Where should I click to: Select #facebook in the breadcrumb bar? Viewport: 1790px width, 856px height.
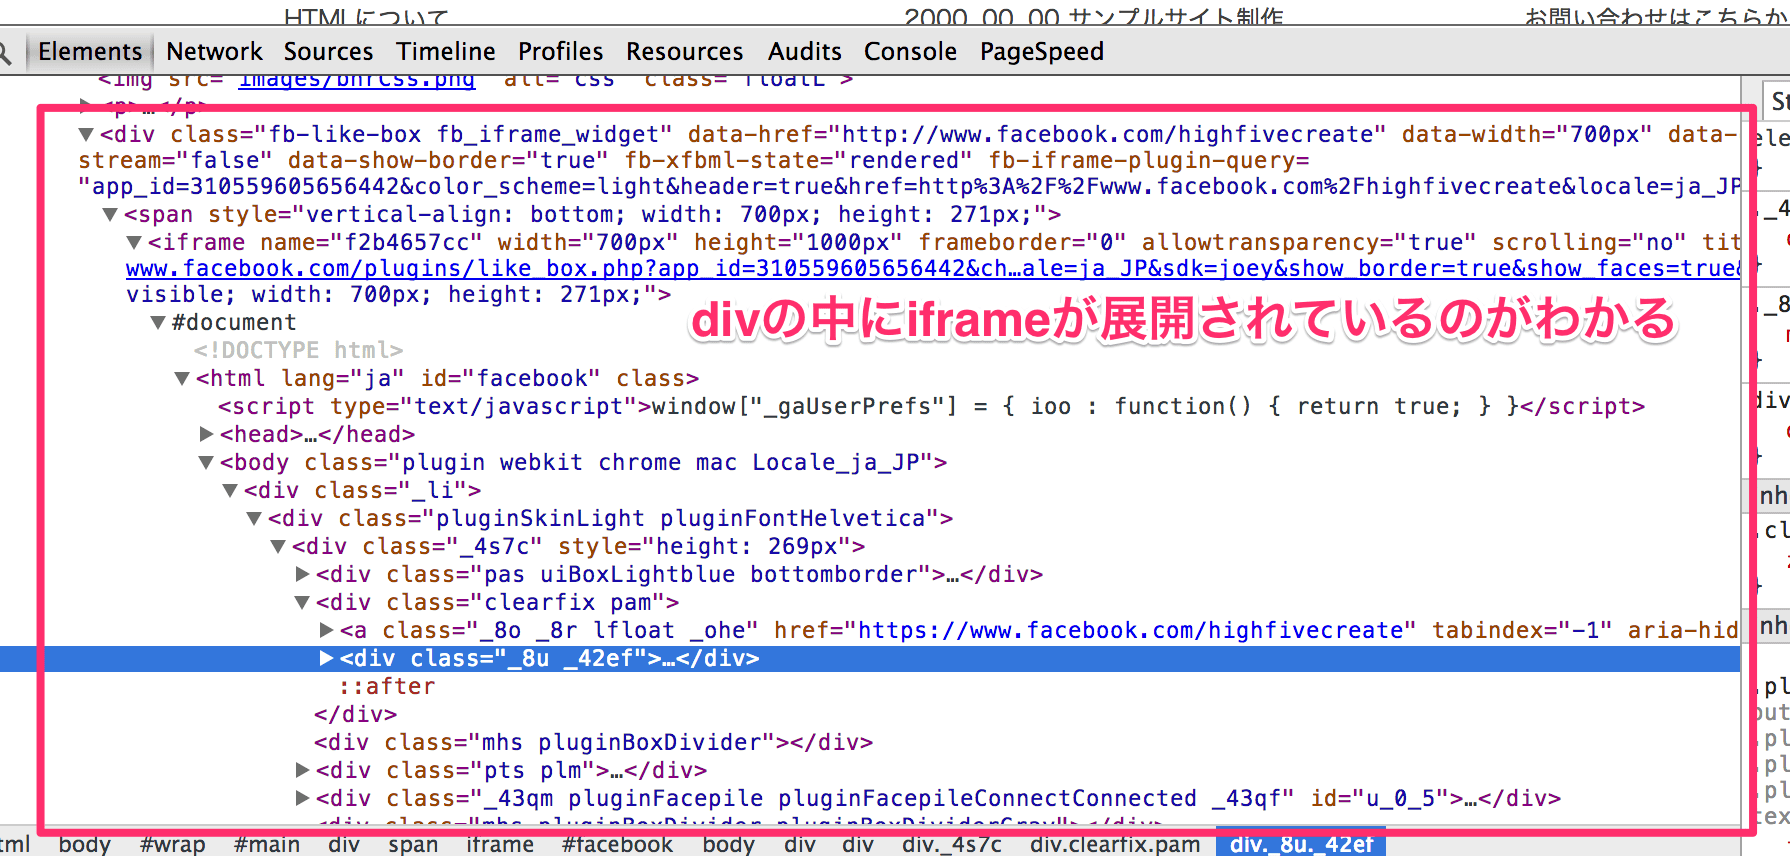pyautogui.click(x=618, y=844)
